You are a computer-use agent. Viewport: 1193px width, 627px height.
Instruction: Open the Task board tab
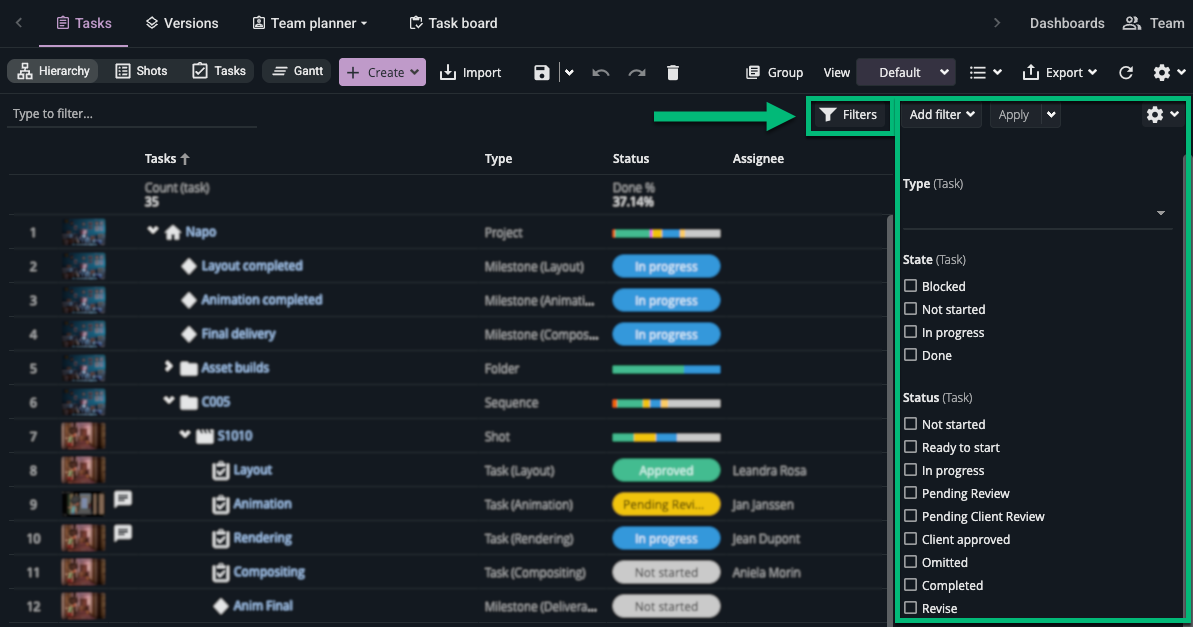(453, 23)
